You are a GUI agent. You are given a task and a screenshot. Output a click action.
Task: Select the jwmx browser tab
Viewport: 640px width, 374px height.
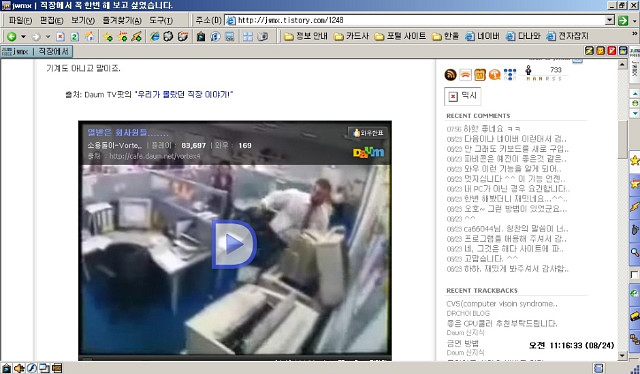36,51
